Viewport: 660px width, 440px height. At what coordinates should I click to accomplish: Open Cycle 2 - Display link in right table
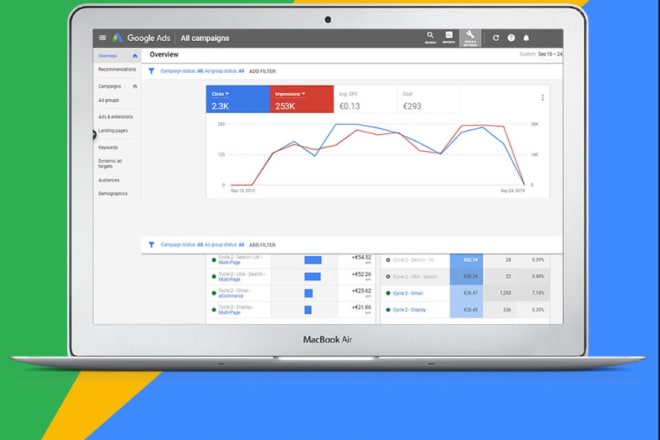point(409,310)
